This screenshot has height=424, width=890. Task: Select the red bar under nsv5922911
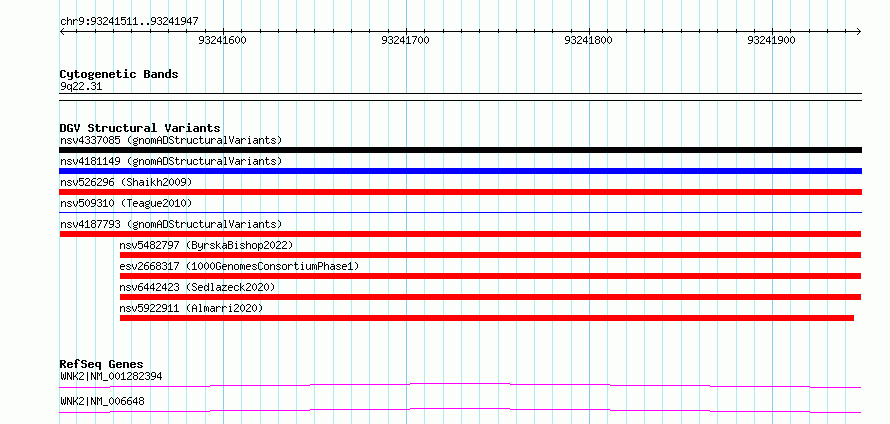[x=487, y=318]
